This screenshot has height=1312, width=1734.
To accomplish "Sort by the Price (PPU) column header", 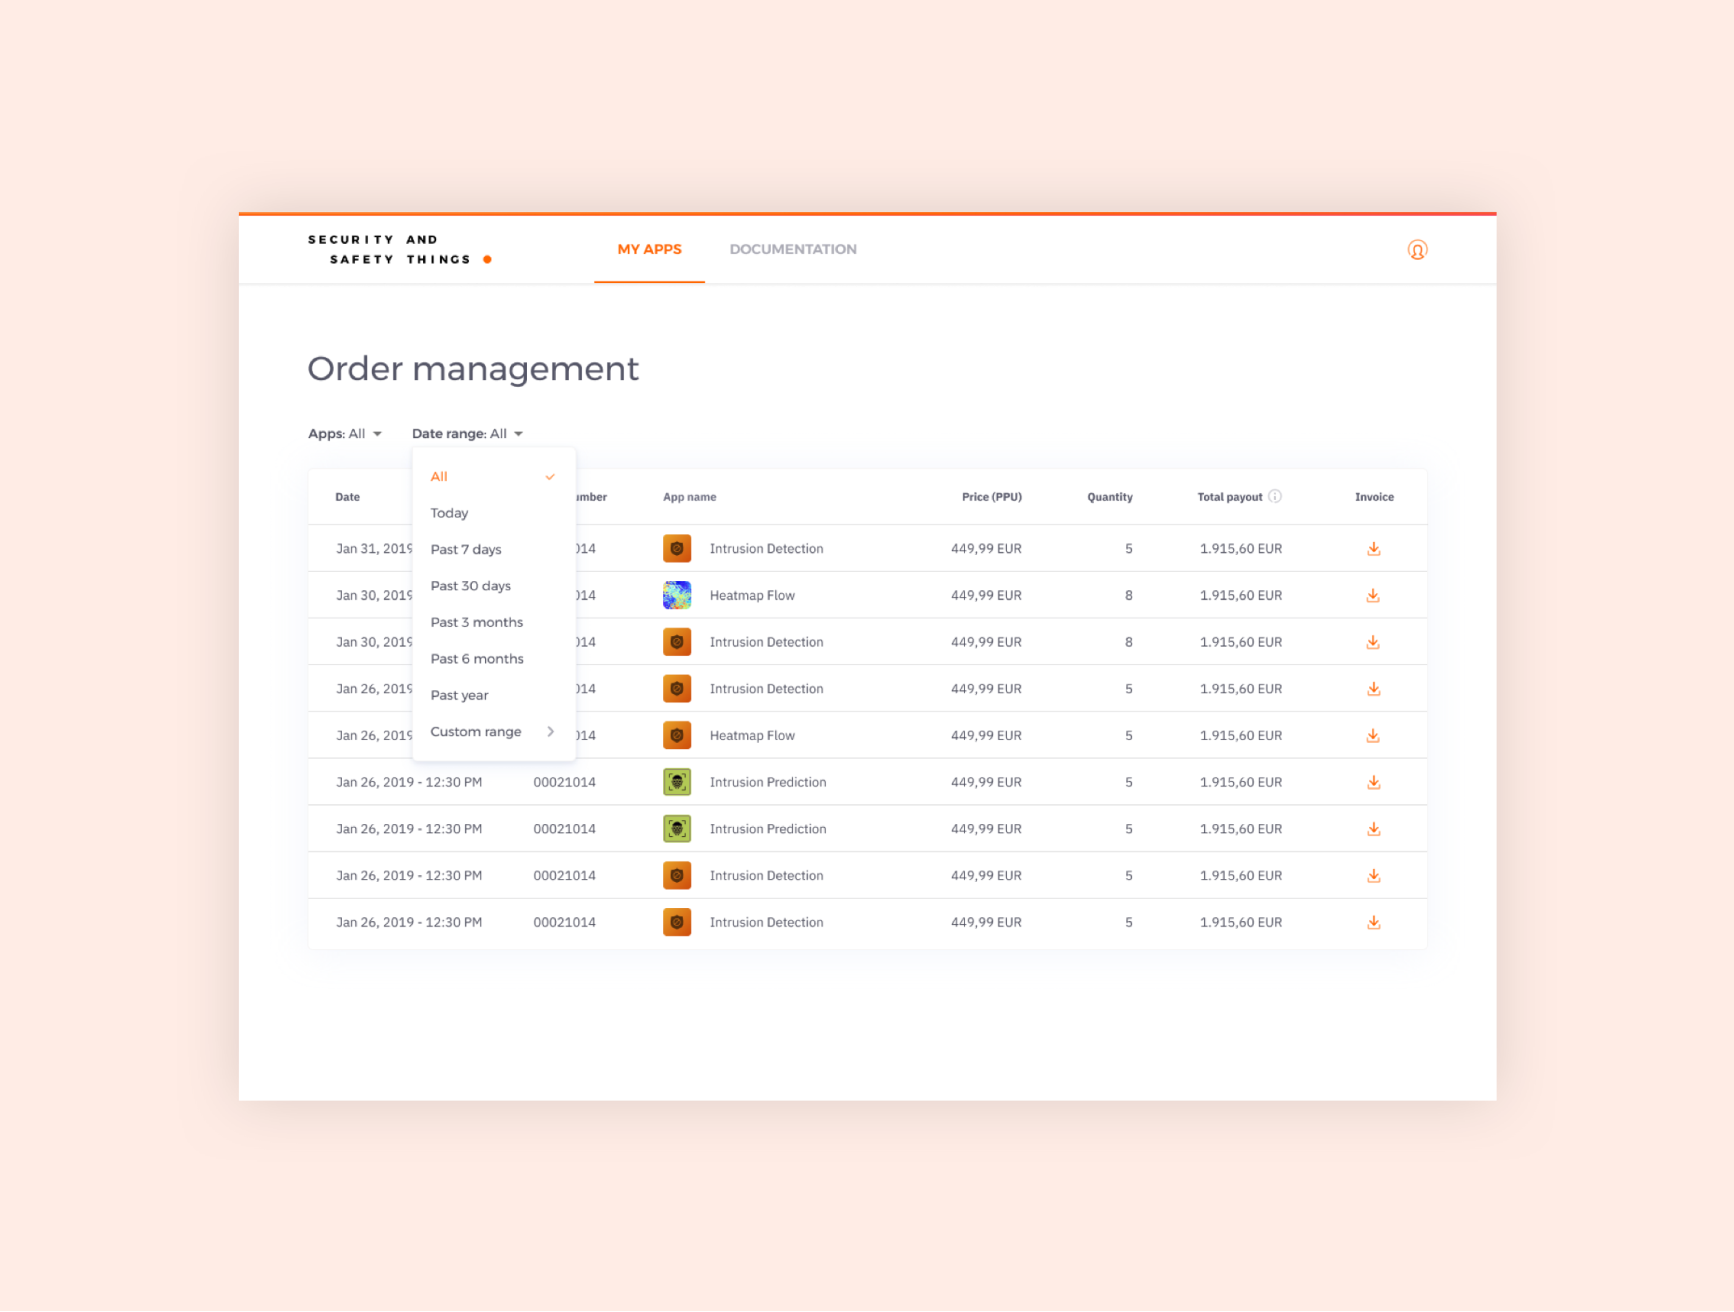I will coord(991,497).
